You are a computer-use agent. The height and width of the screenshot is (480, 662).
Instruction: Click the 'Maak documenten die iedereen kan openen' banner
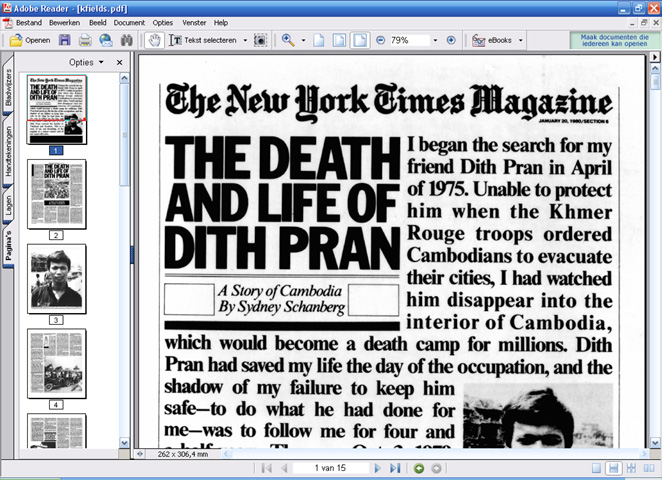(614, 41)
